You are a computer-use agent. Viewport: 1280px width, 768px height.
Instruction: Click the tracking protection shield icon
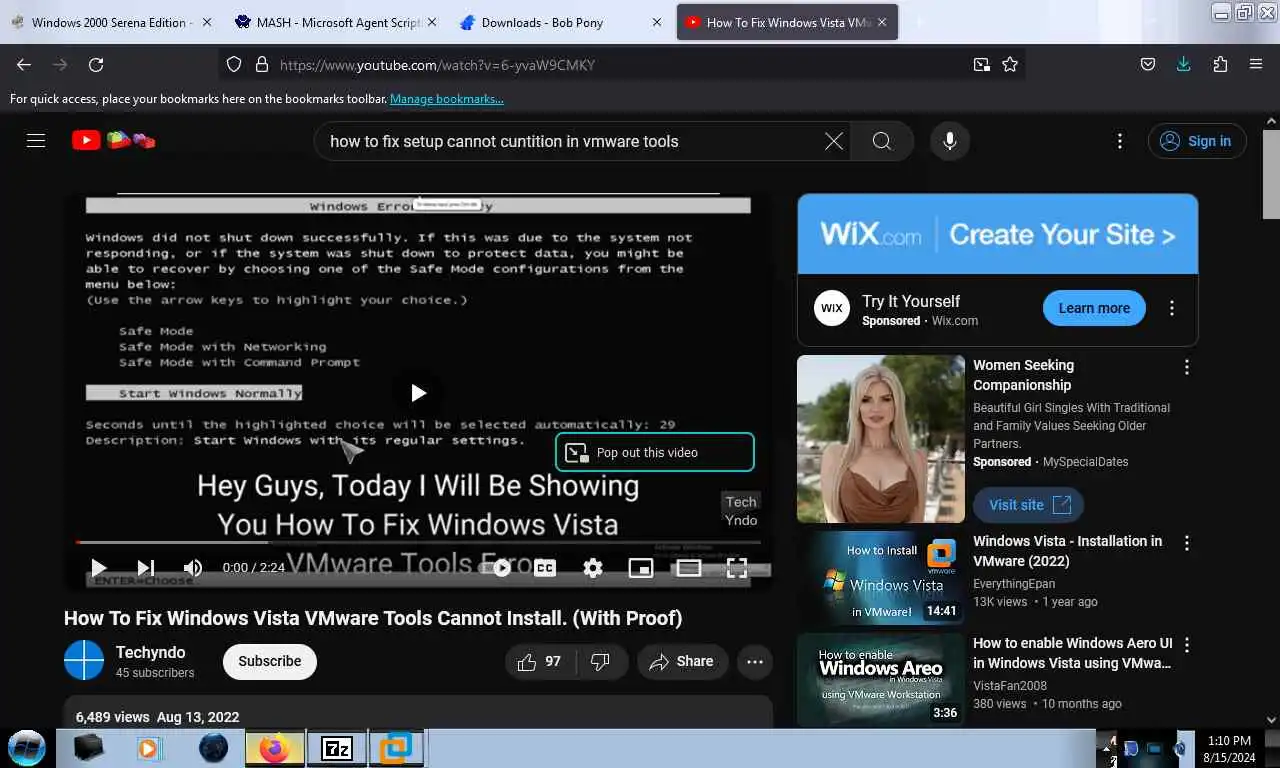234,64
